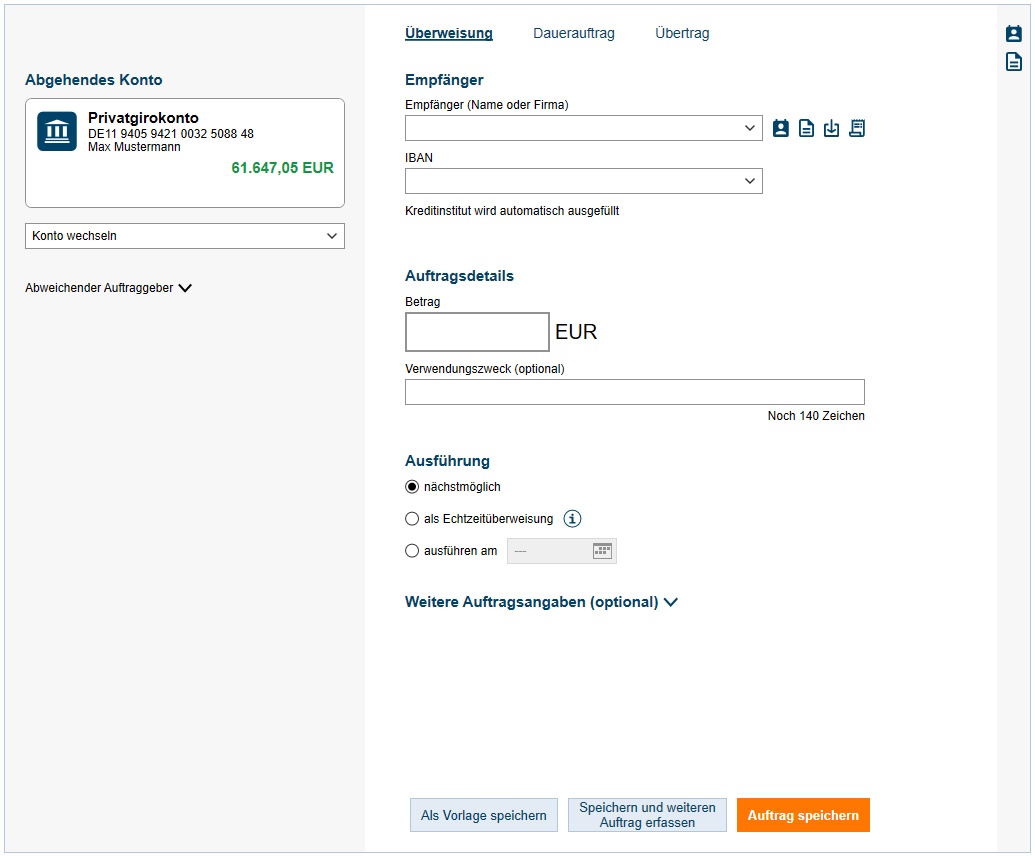Image resolution: width=1035 pixels, height=856 pixels.
Task: Click the orange Auftrag speichern button
Action: pos(803,815)
